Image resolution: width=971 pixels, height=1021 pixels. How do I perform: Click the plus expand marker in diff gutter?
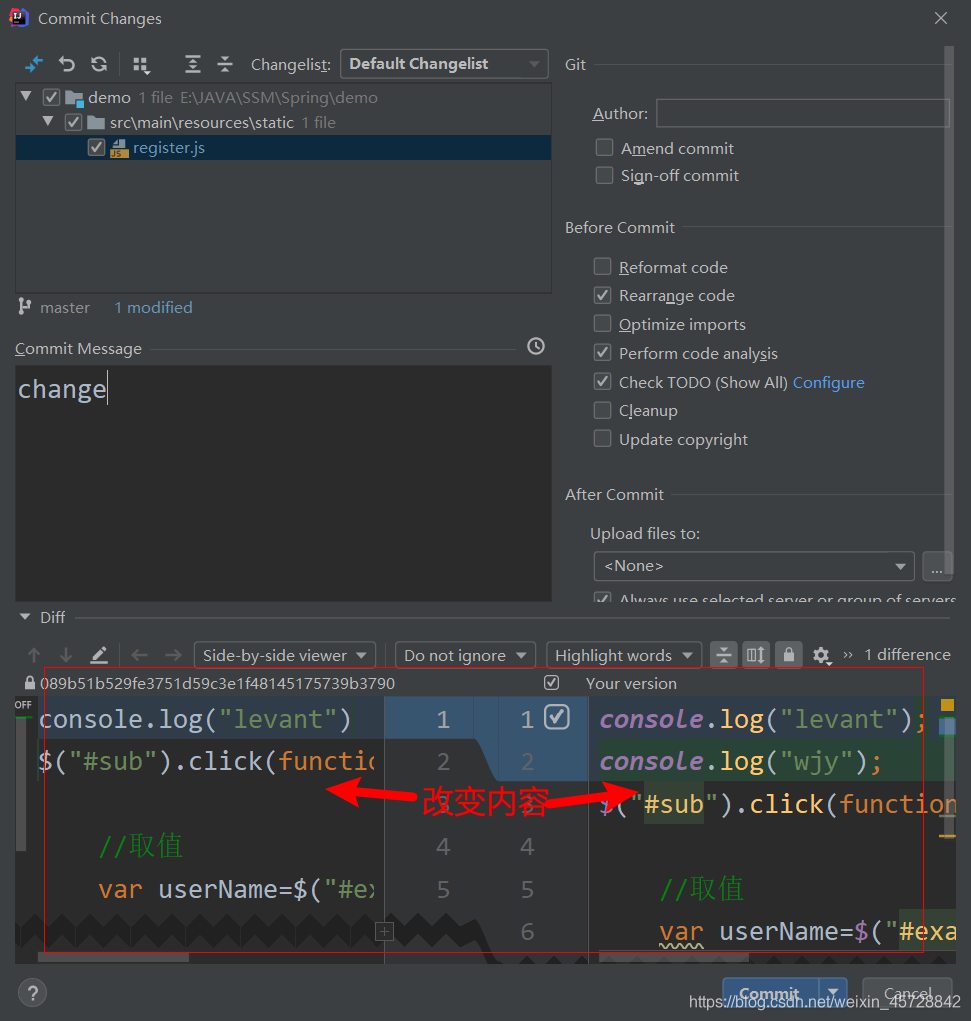pos(384,932)
